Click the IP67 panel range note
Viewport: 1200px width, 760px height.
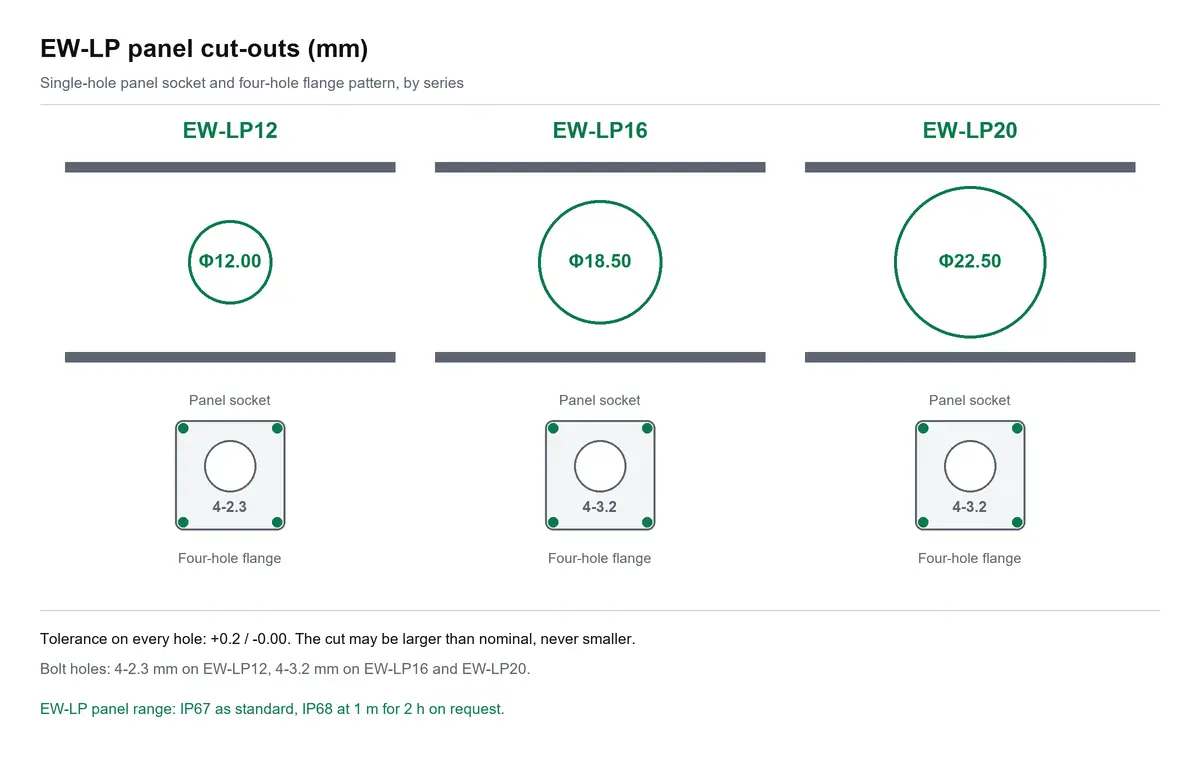(272, 709)
